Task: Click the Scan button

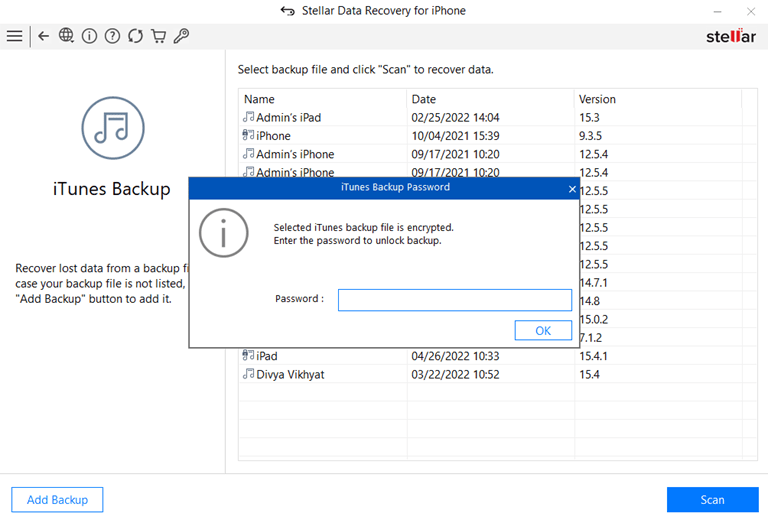Action: (x=712, y=500)
